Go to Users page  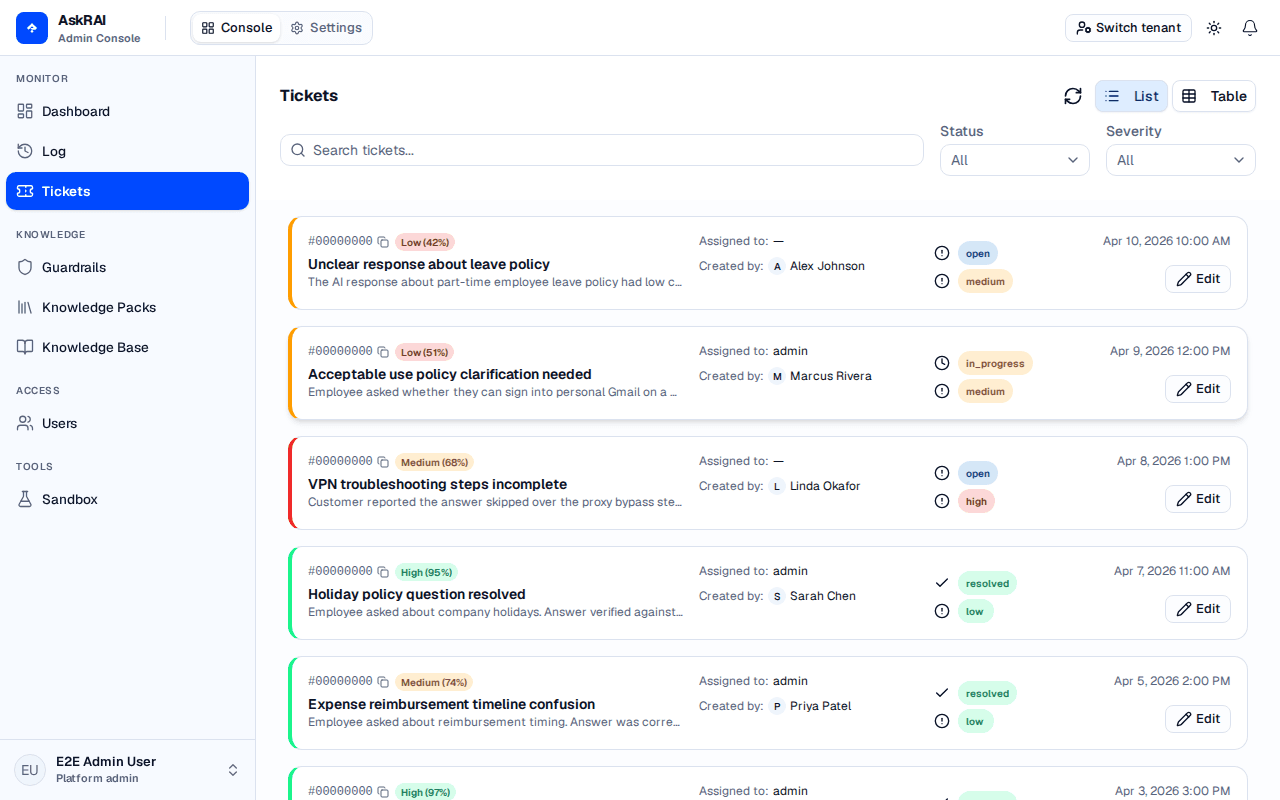coord(128,423)
